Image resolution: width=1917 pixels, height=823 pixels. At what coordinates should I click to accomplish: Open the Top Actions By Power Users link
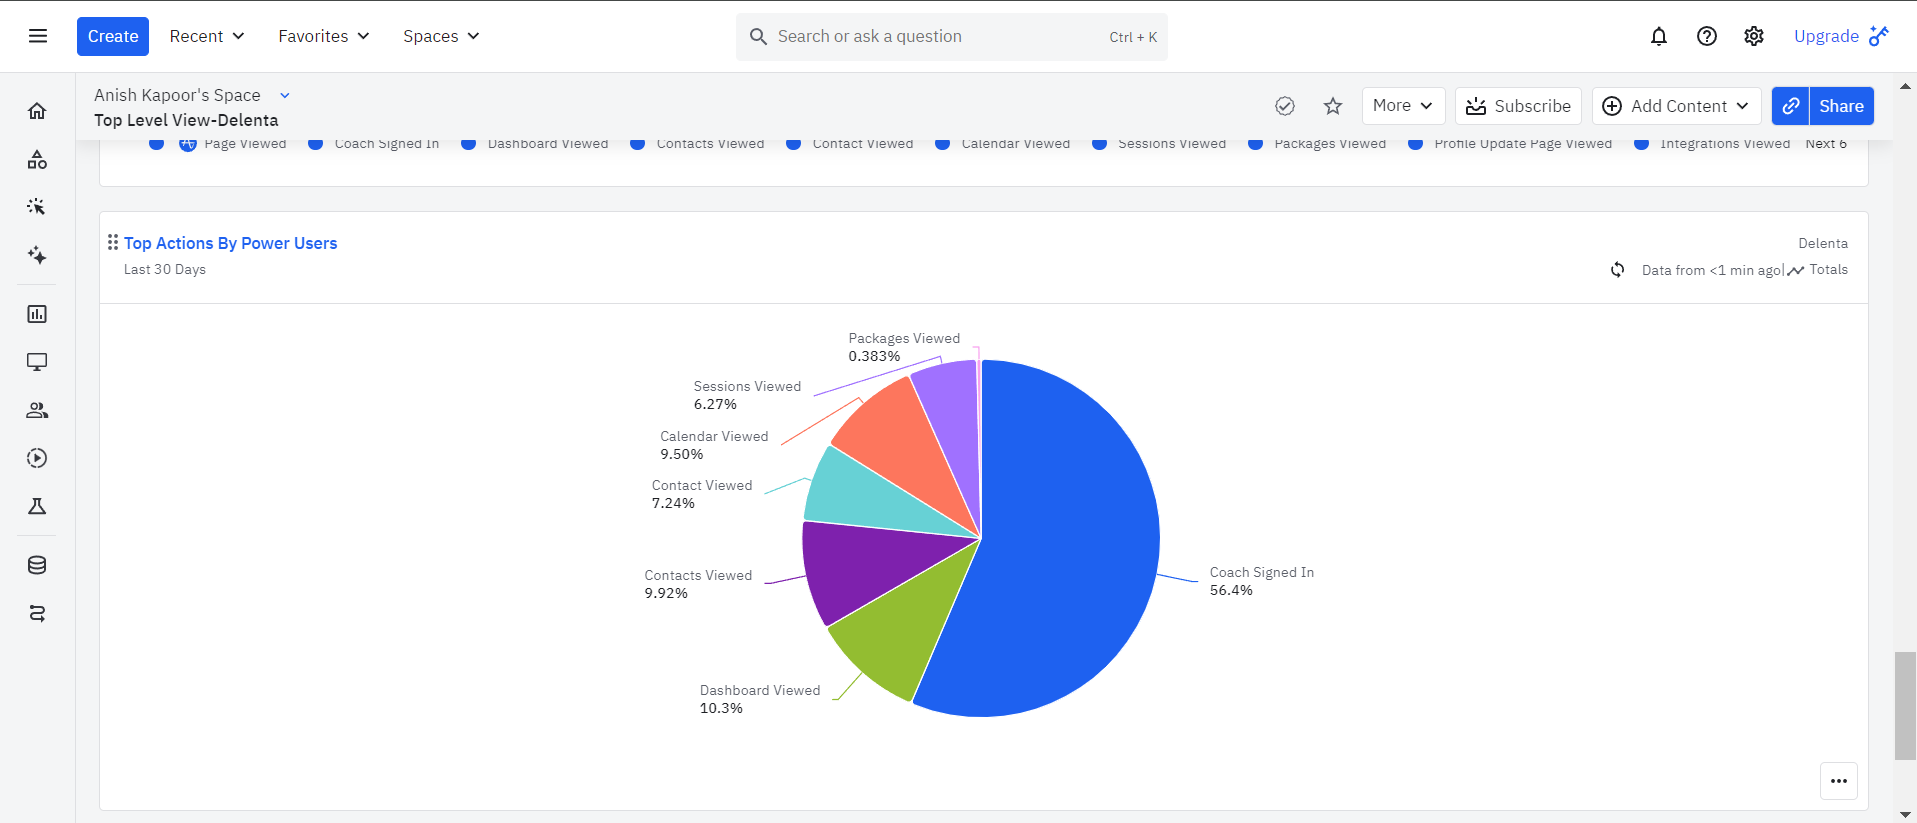coord(230,243)
